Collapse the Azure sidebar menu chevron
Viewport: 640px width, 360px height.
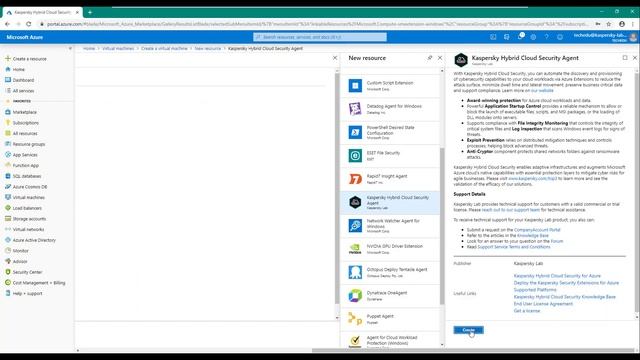(70, 49)
